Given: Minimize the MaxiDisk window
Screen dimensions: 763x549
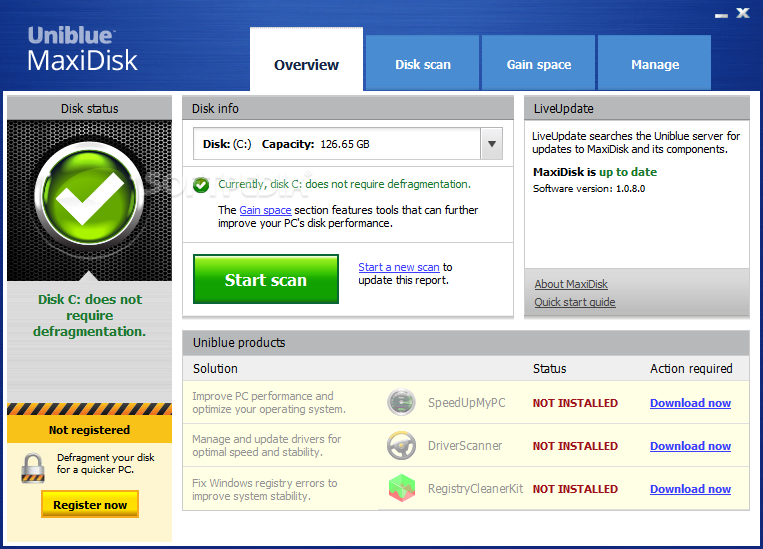Looking at the screenshot, I should 721,15.
